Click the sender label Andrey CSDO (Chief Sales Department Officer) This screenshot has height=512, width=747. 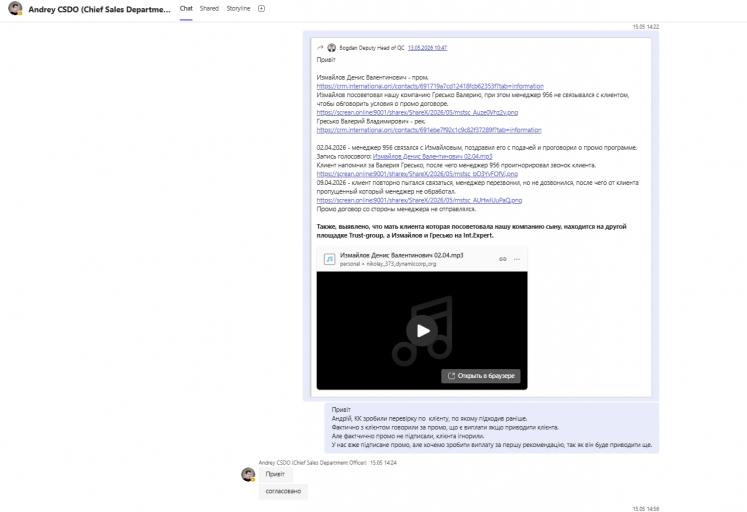[313, 462]
